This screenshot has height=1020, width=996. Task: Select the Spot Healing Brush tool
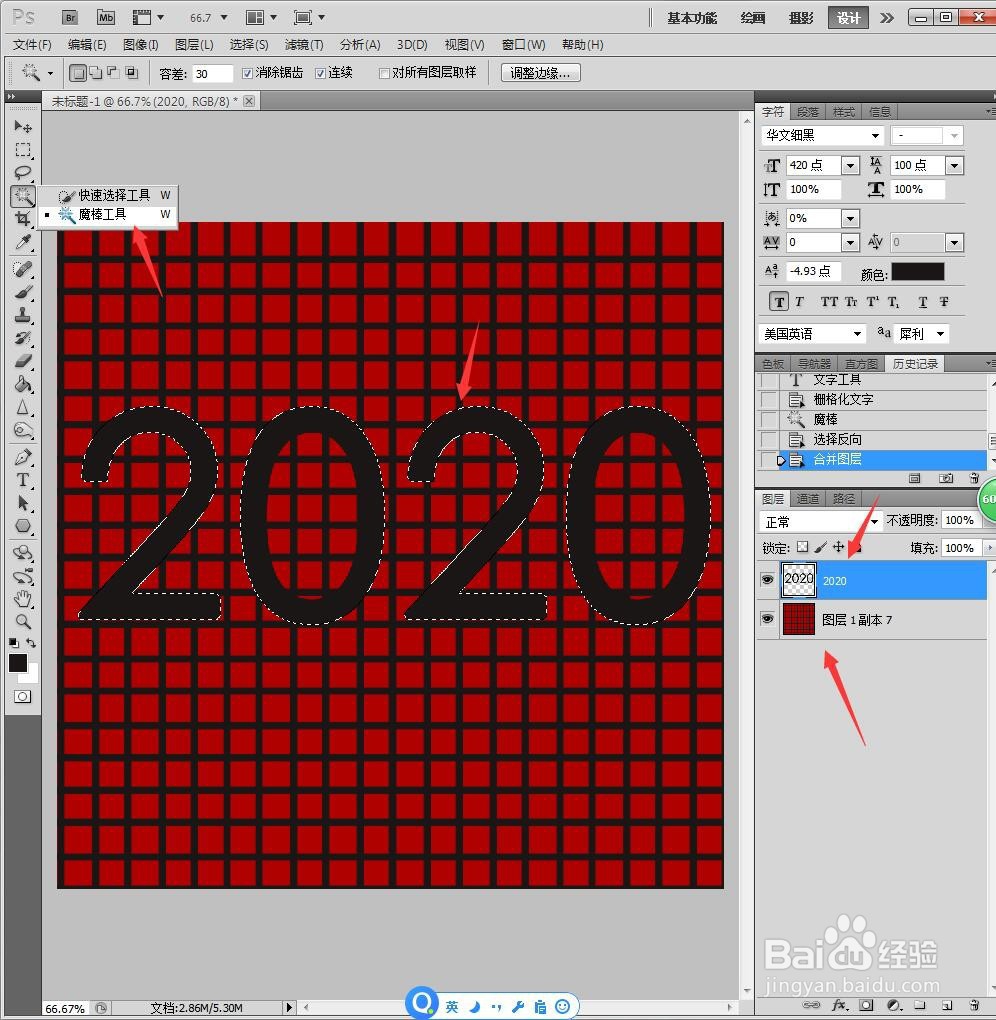[x=23, y=269]
